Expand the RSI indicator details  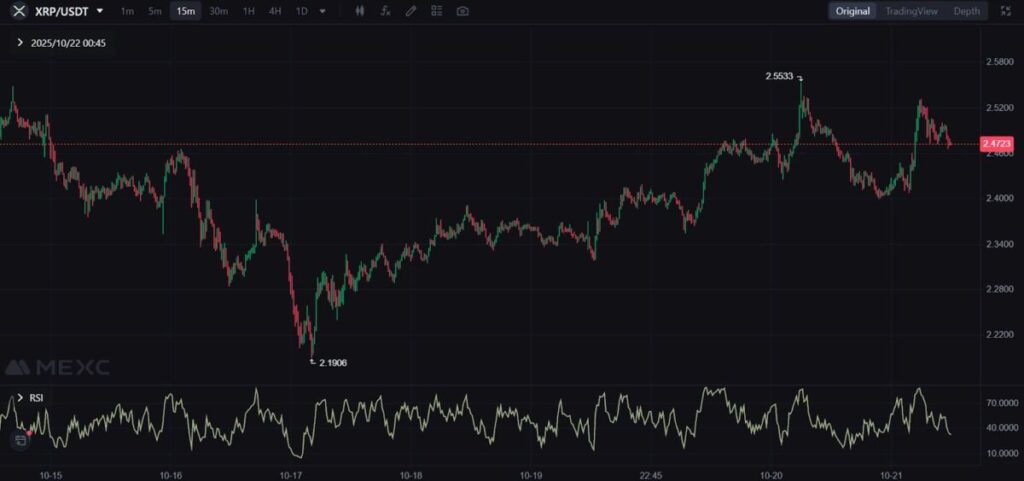coord(19,398)
